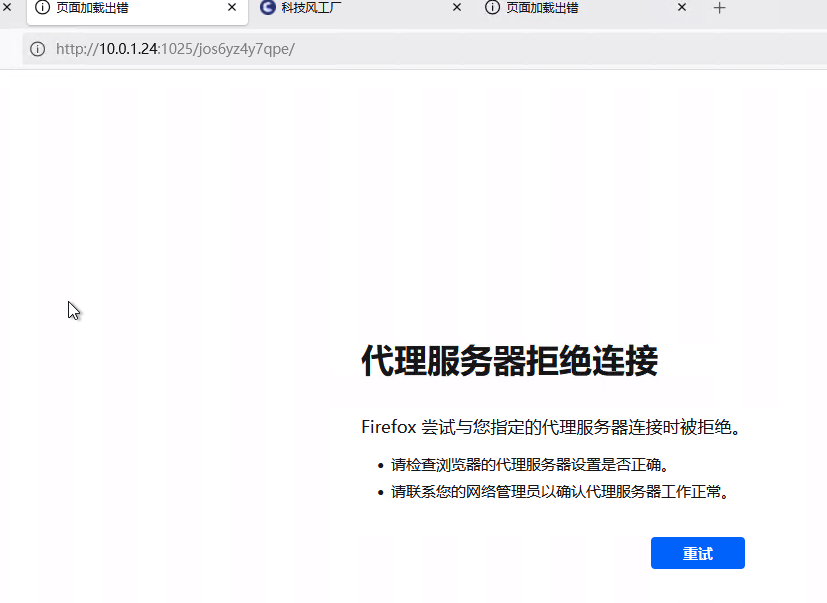
Task: Click the 重试 retry button
Action: (x=697, y=553)
